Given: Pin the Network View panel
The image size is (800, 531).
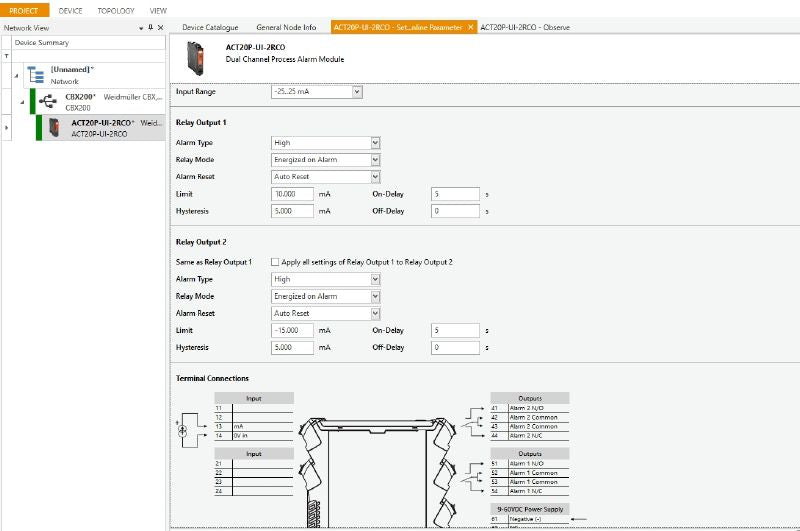Looking at the screenshot, I should click(x=149, y=28).
